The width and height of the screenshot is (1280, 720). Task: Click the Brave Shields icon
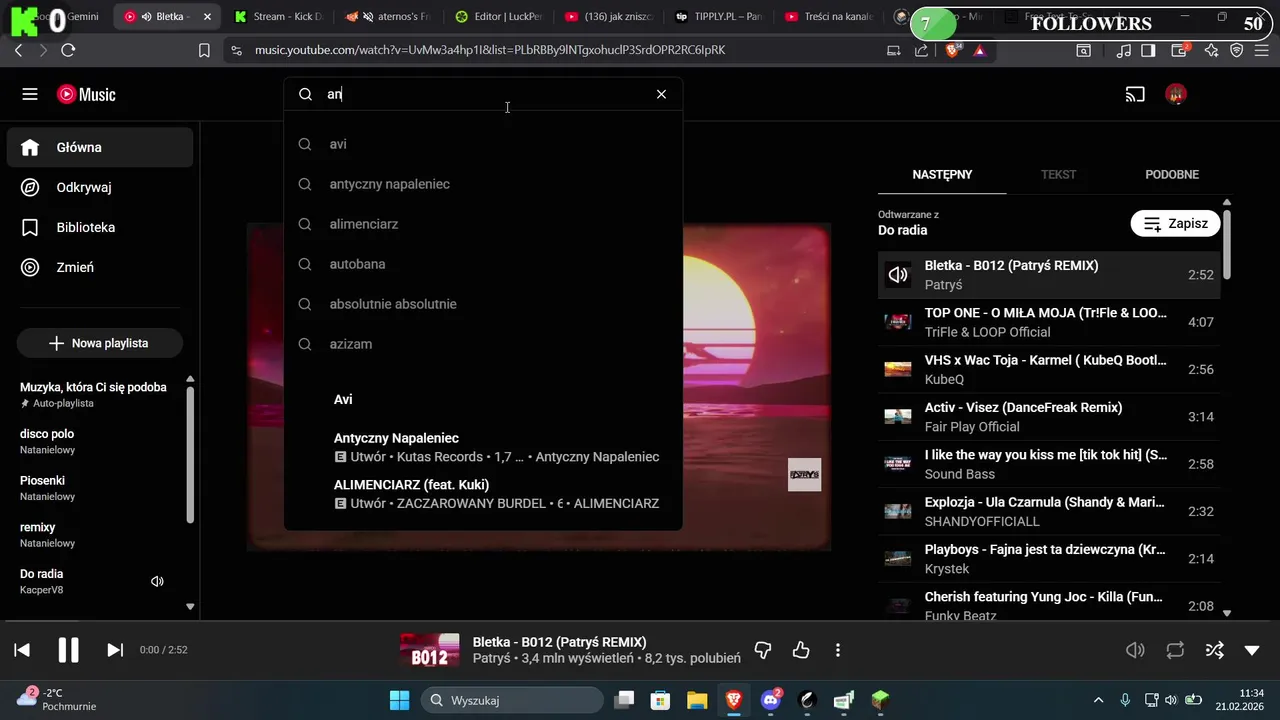pyautogui.click(x=953, y=50)
